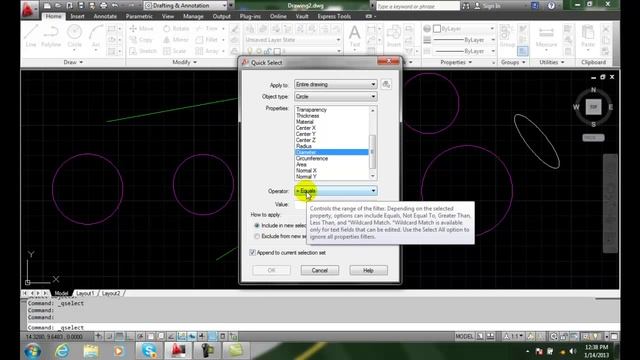
Task: Click the search binoculars icon
Action: (x=466, y=6)
